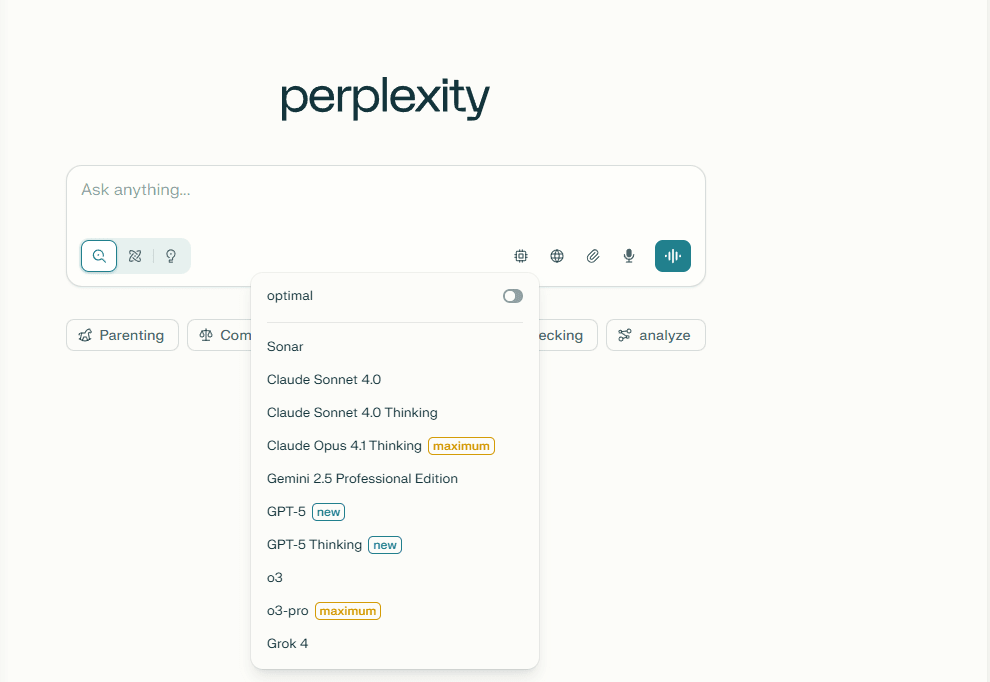Select the Sonar model
Image resolution: width=990 pixels, height=682 pixels.
tap(284, 346)
